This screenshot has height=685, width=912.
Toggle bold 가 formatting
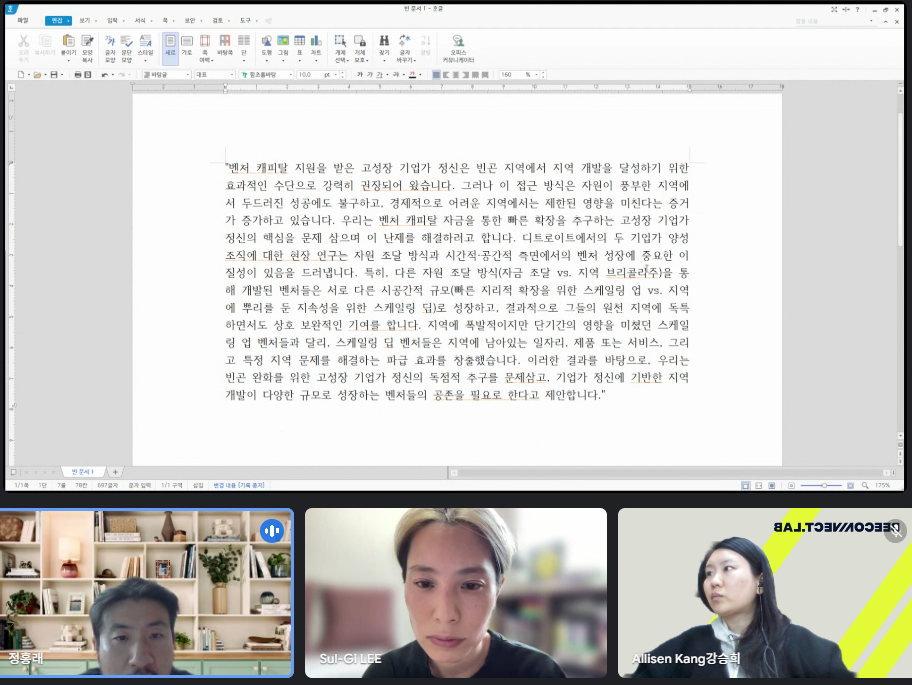[x=360, y=74]
